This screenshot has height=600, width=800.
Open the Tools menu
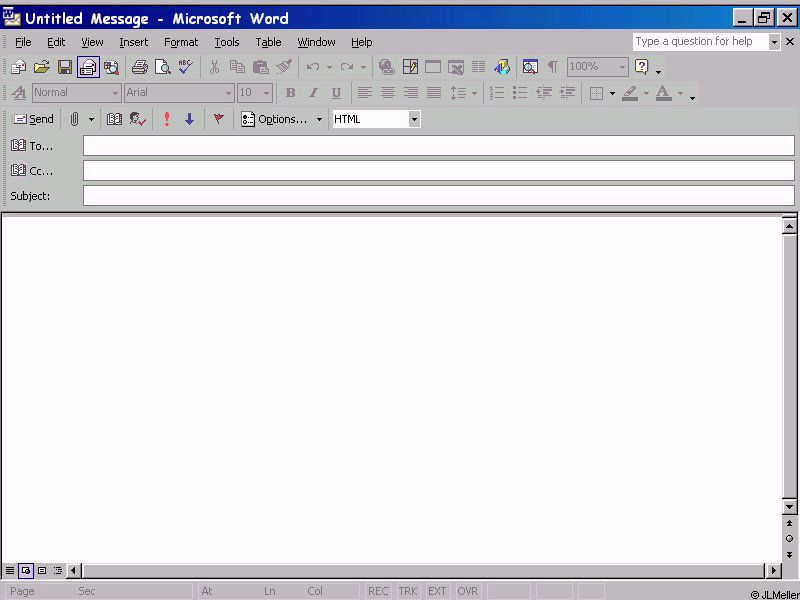pos(227,42)
